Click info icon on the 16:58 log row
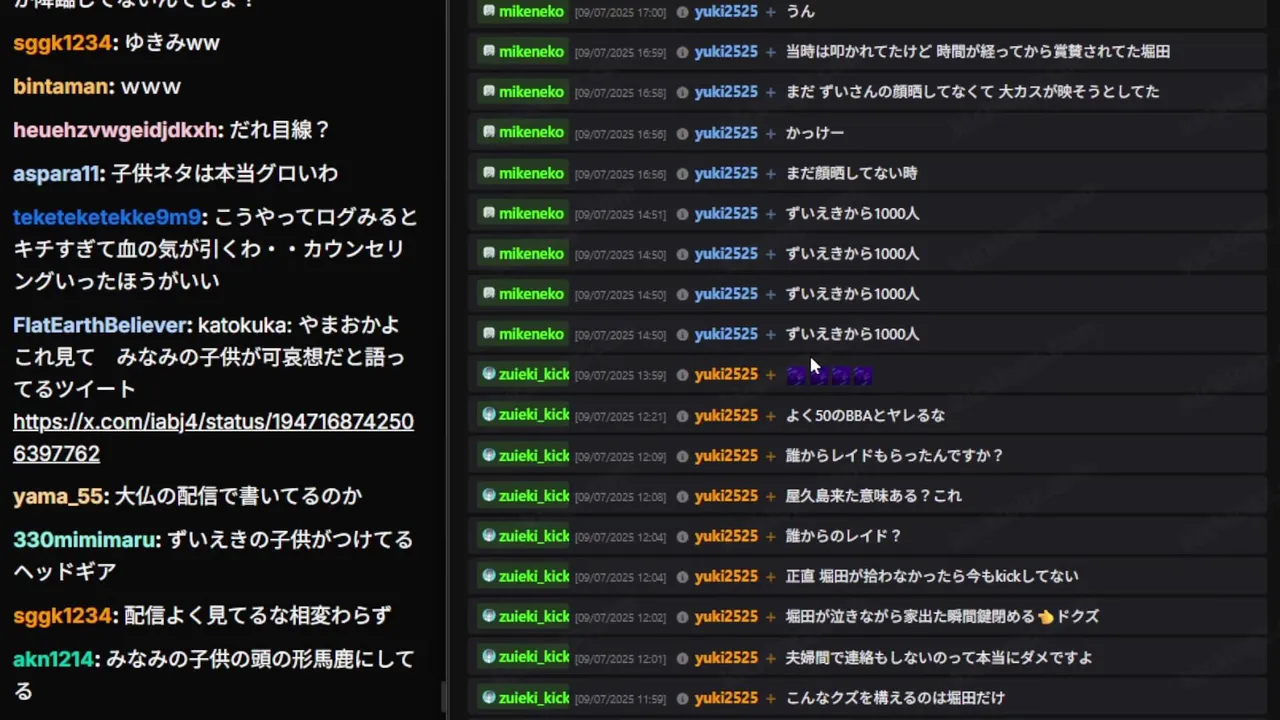This screenshot has height=720, width=1280. click(682, 92)
